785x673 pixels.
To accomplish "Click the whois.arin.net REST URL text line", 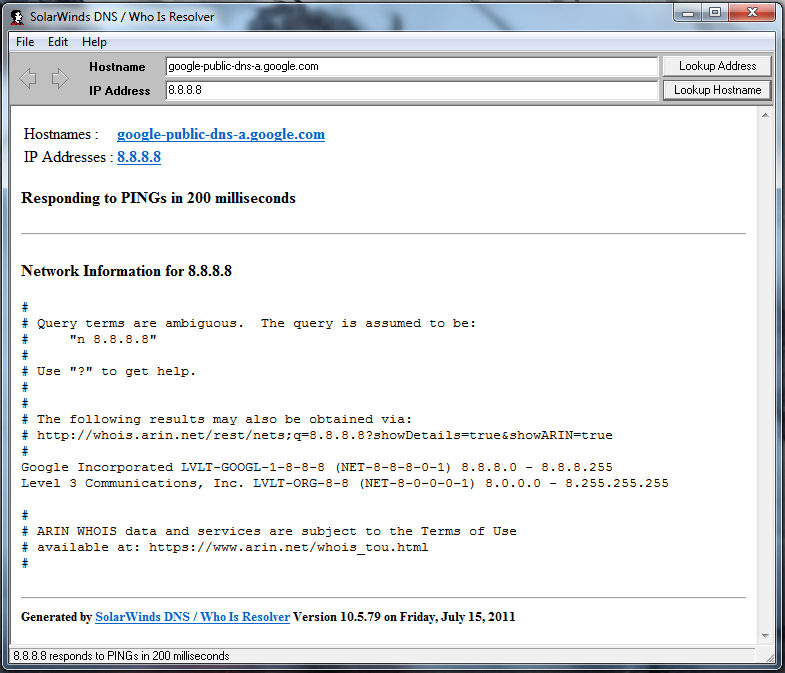I will coord(317,435).
